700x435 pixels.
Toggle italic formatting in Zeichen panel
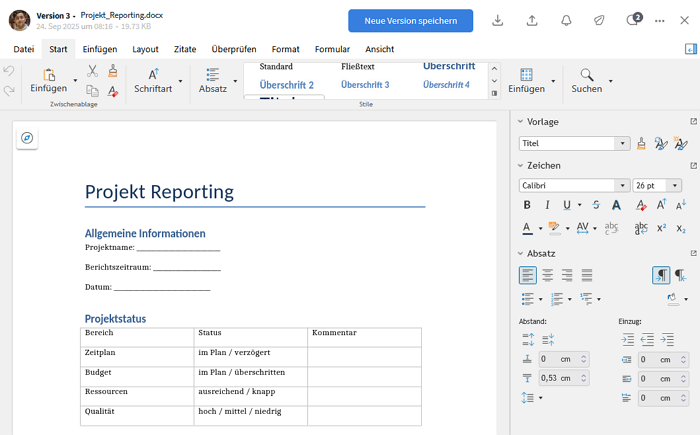click(x=547, y=205)
